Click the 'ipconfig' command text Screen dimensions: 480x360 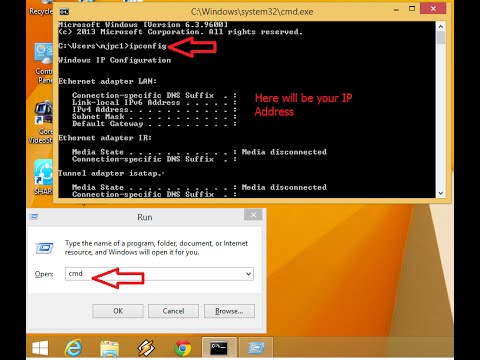(148, 46)
